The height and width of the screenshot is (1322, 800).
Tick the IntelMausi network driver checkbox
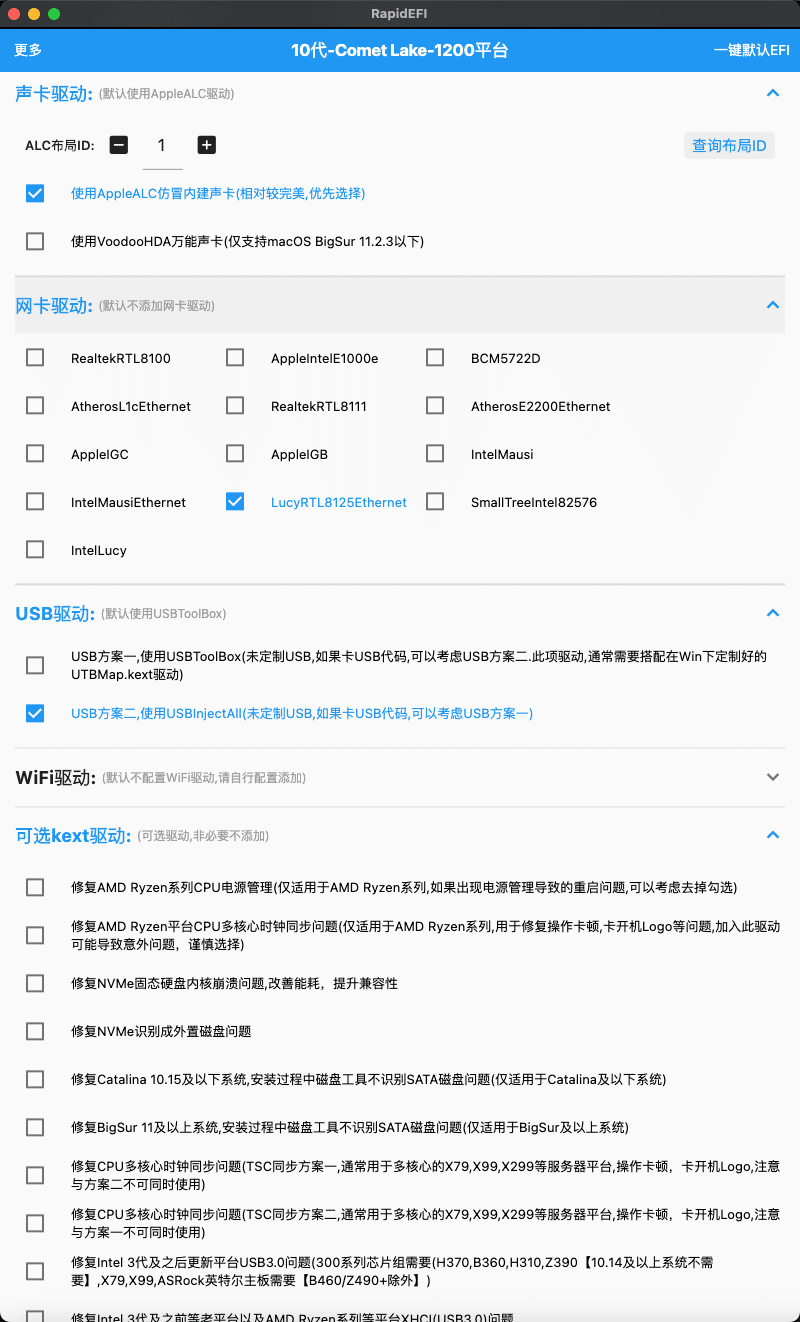[x=435, y=454]
